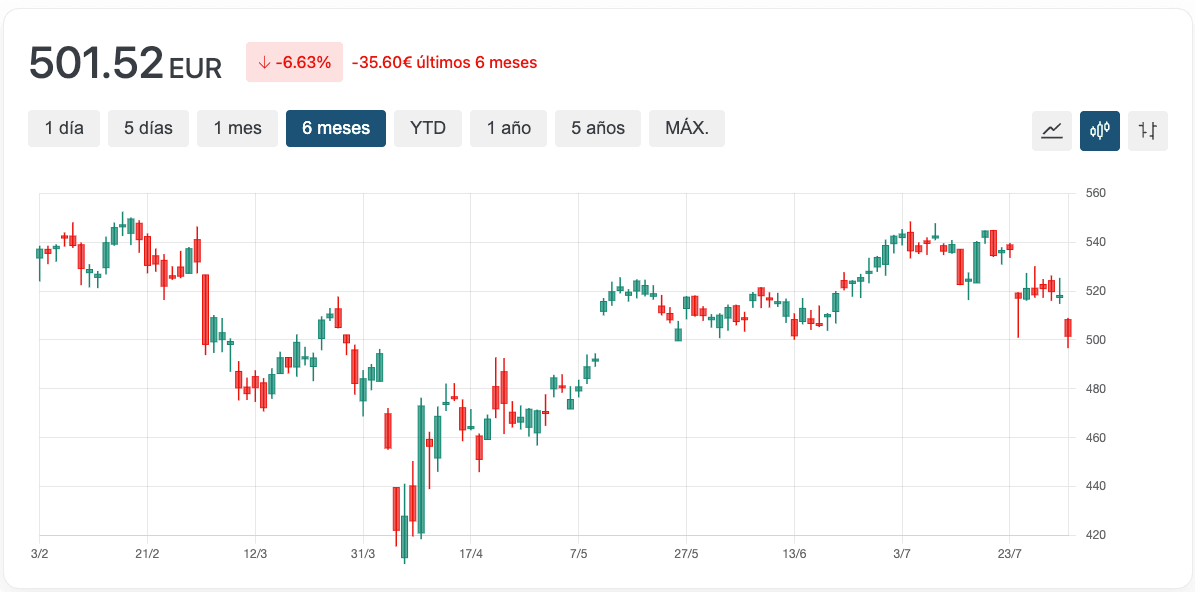1195x592 pixels.
Task: Select the 5 días time range
Action: click(x=148, y=128)
